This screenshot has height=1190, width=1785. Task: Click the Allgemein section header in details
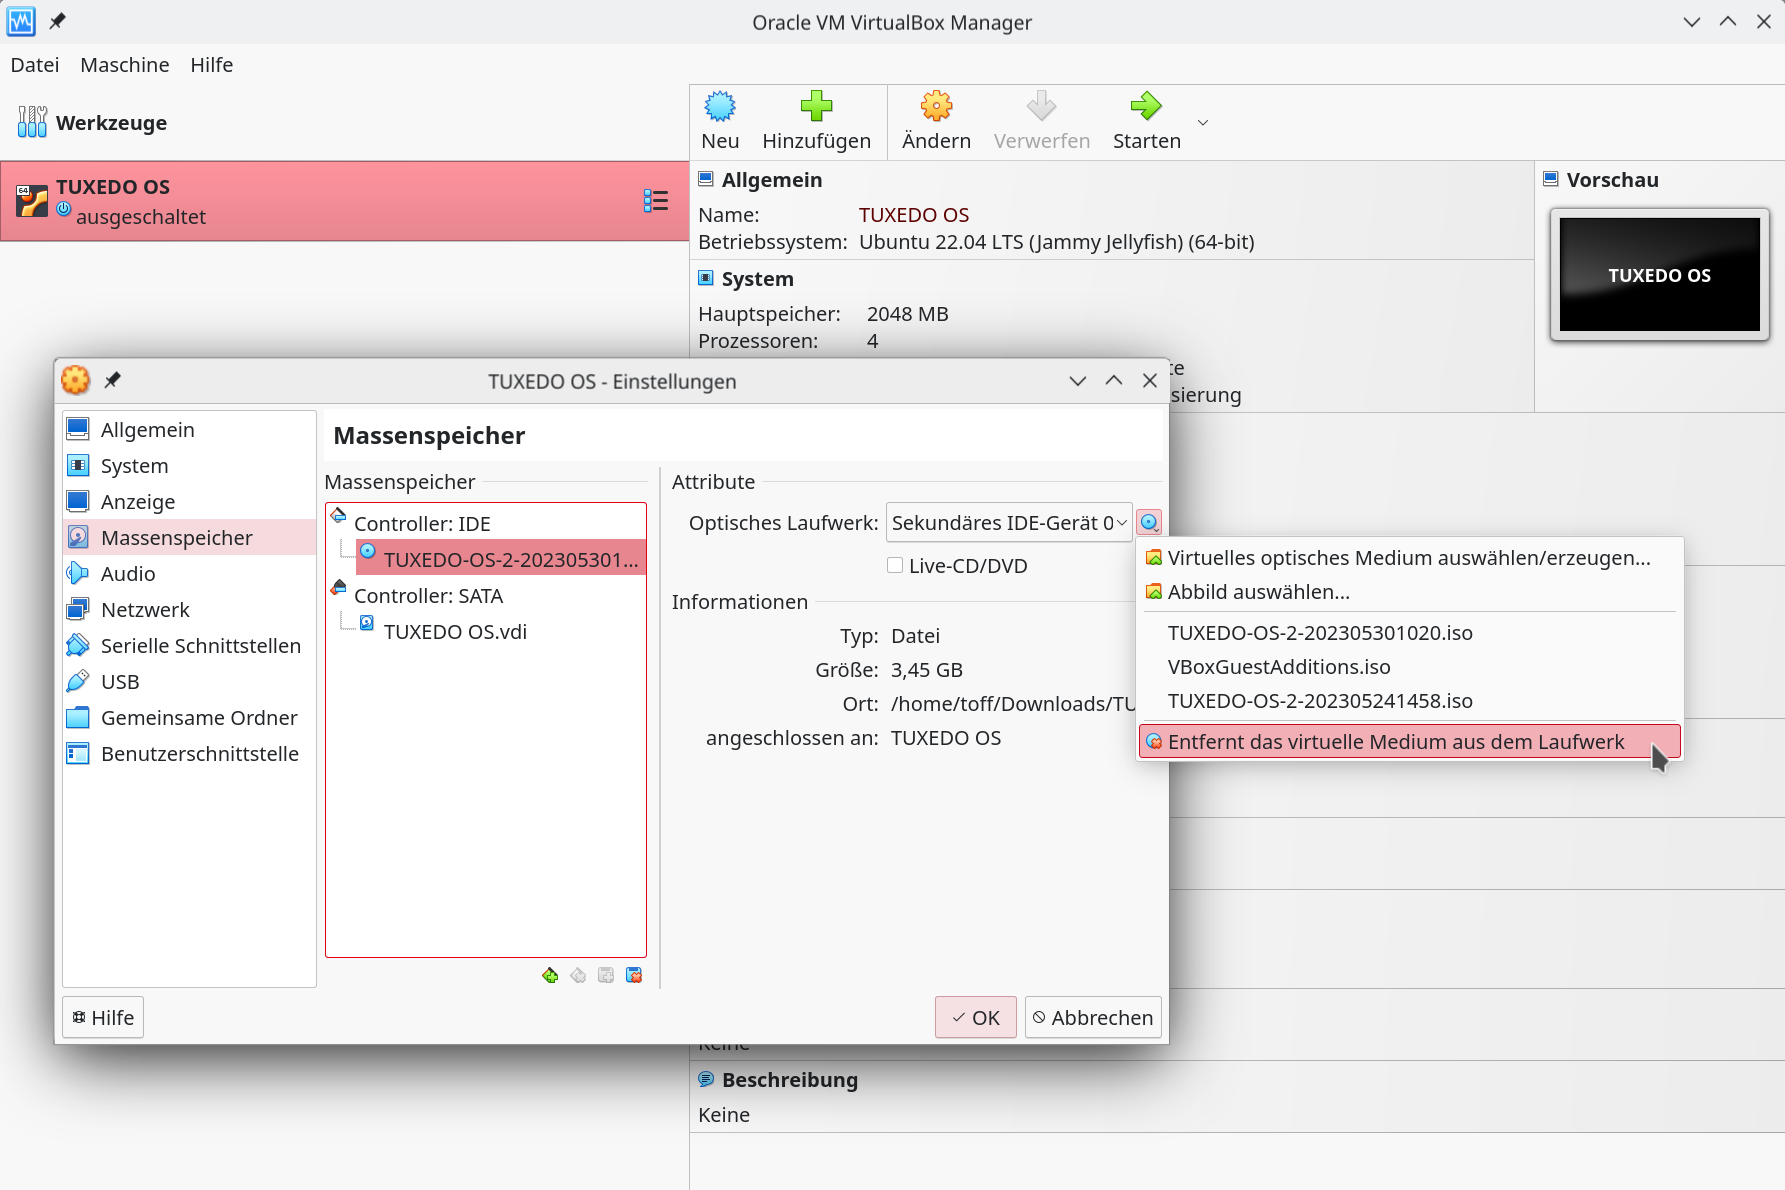(x=771, y=180)
